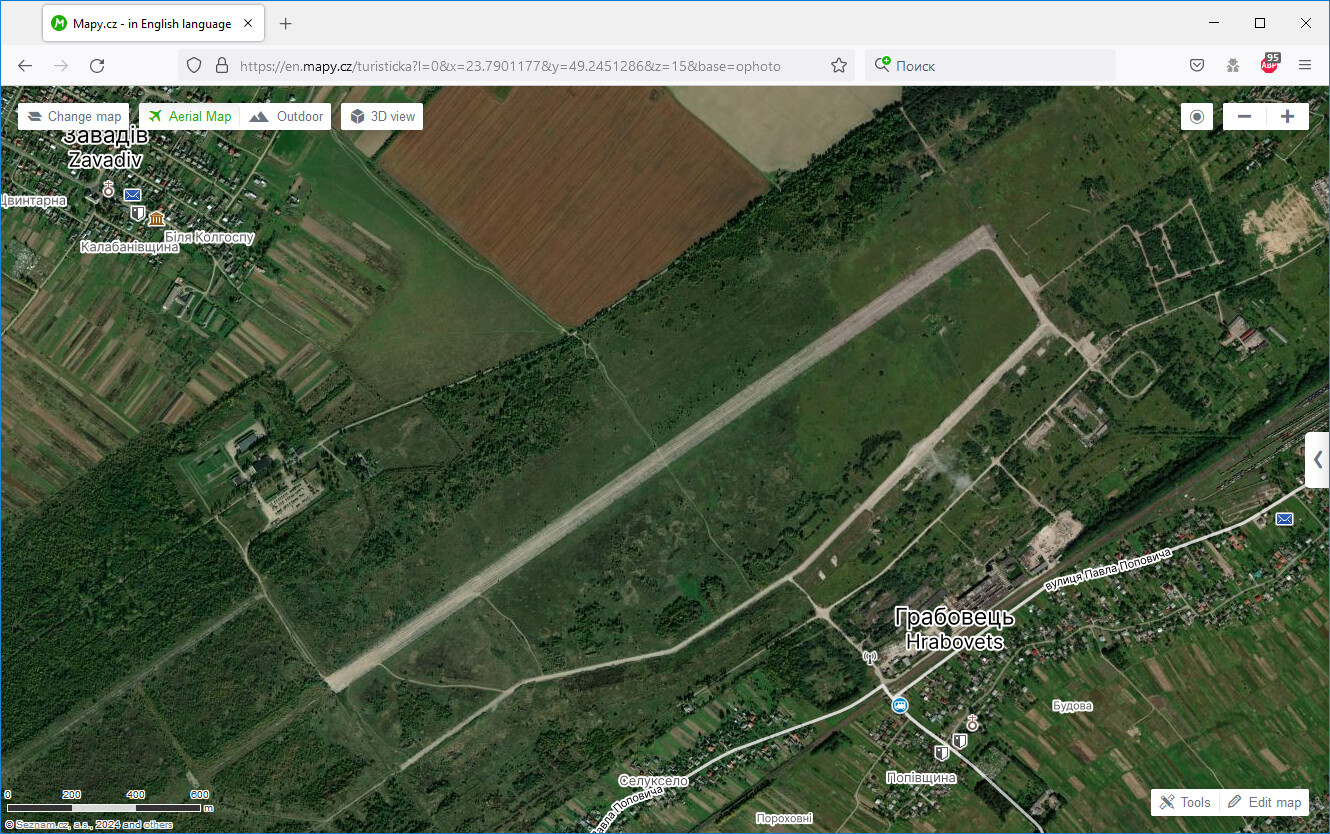Switch to Aerial Map layer

(x=190, y=117)
